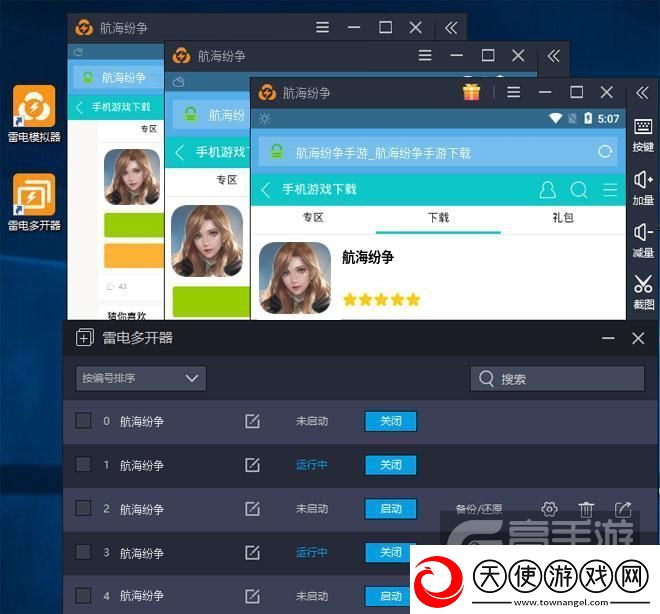The width and height of the screenshot is (660, 614).
Task: Close the 雷电多开器 window
Action: click(x=638, y=338)
